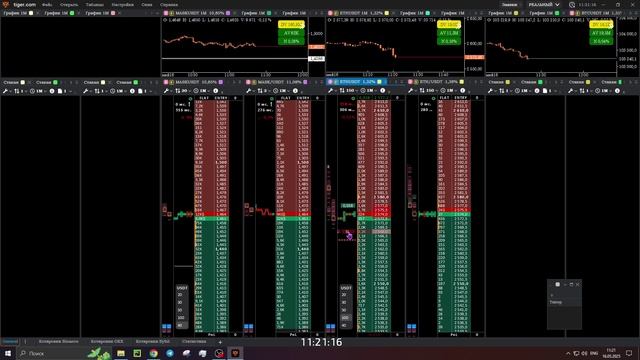Click the taskbar clock showing 11:21
The width and height of the screenshot is (640, 360).
(611, 353)
